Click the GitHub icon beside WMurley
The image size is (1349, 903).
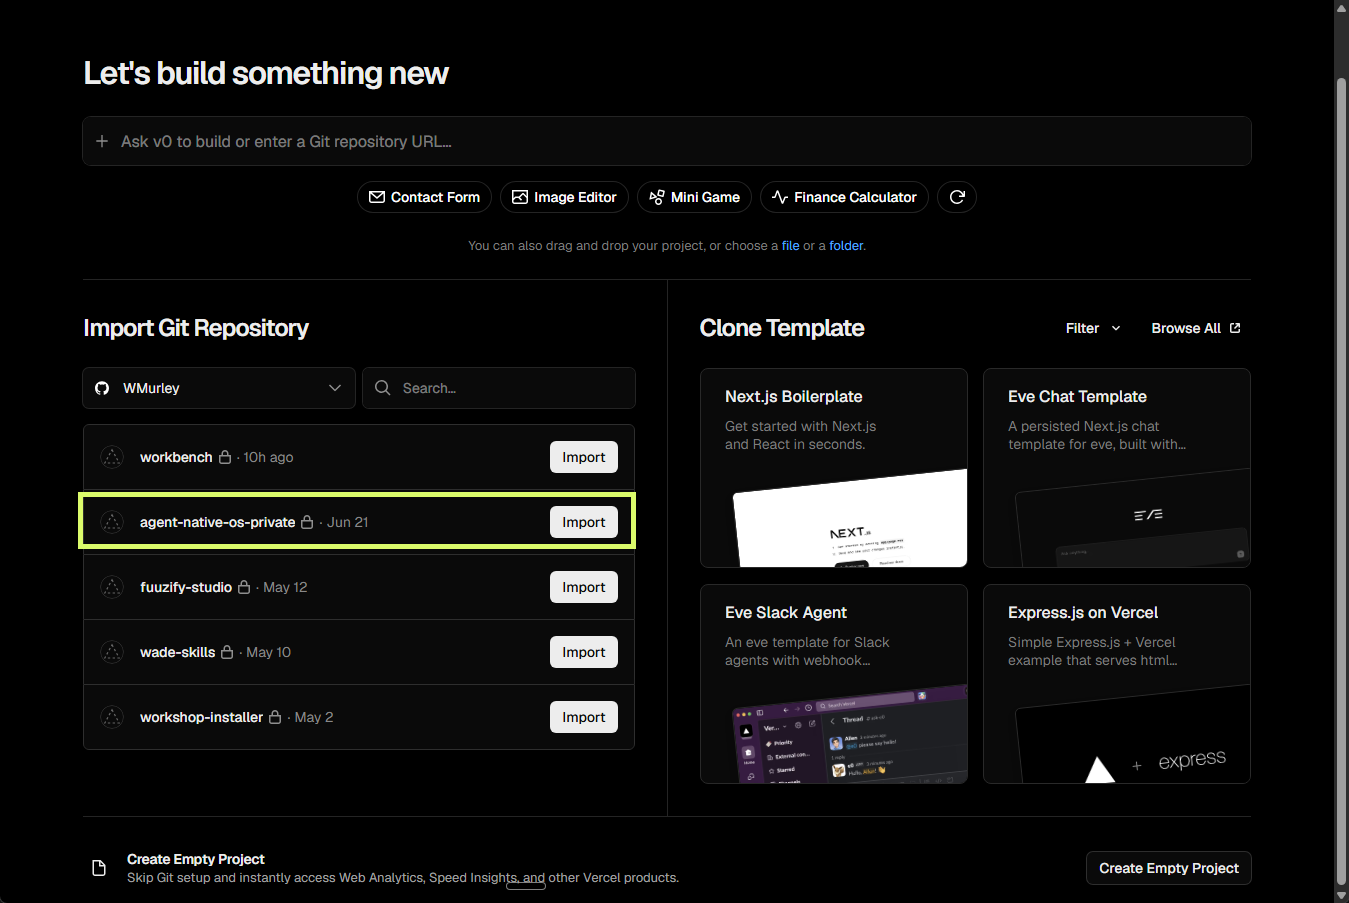tap(102, 388)
